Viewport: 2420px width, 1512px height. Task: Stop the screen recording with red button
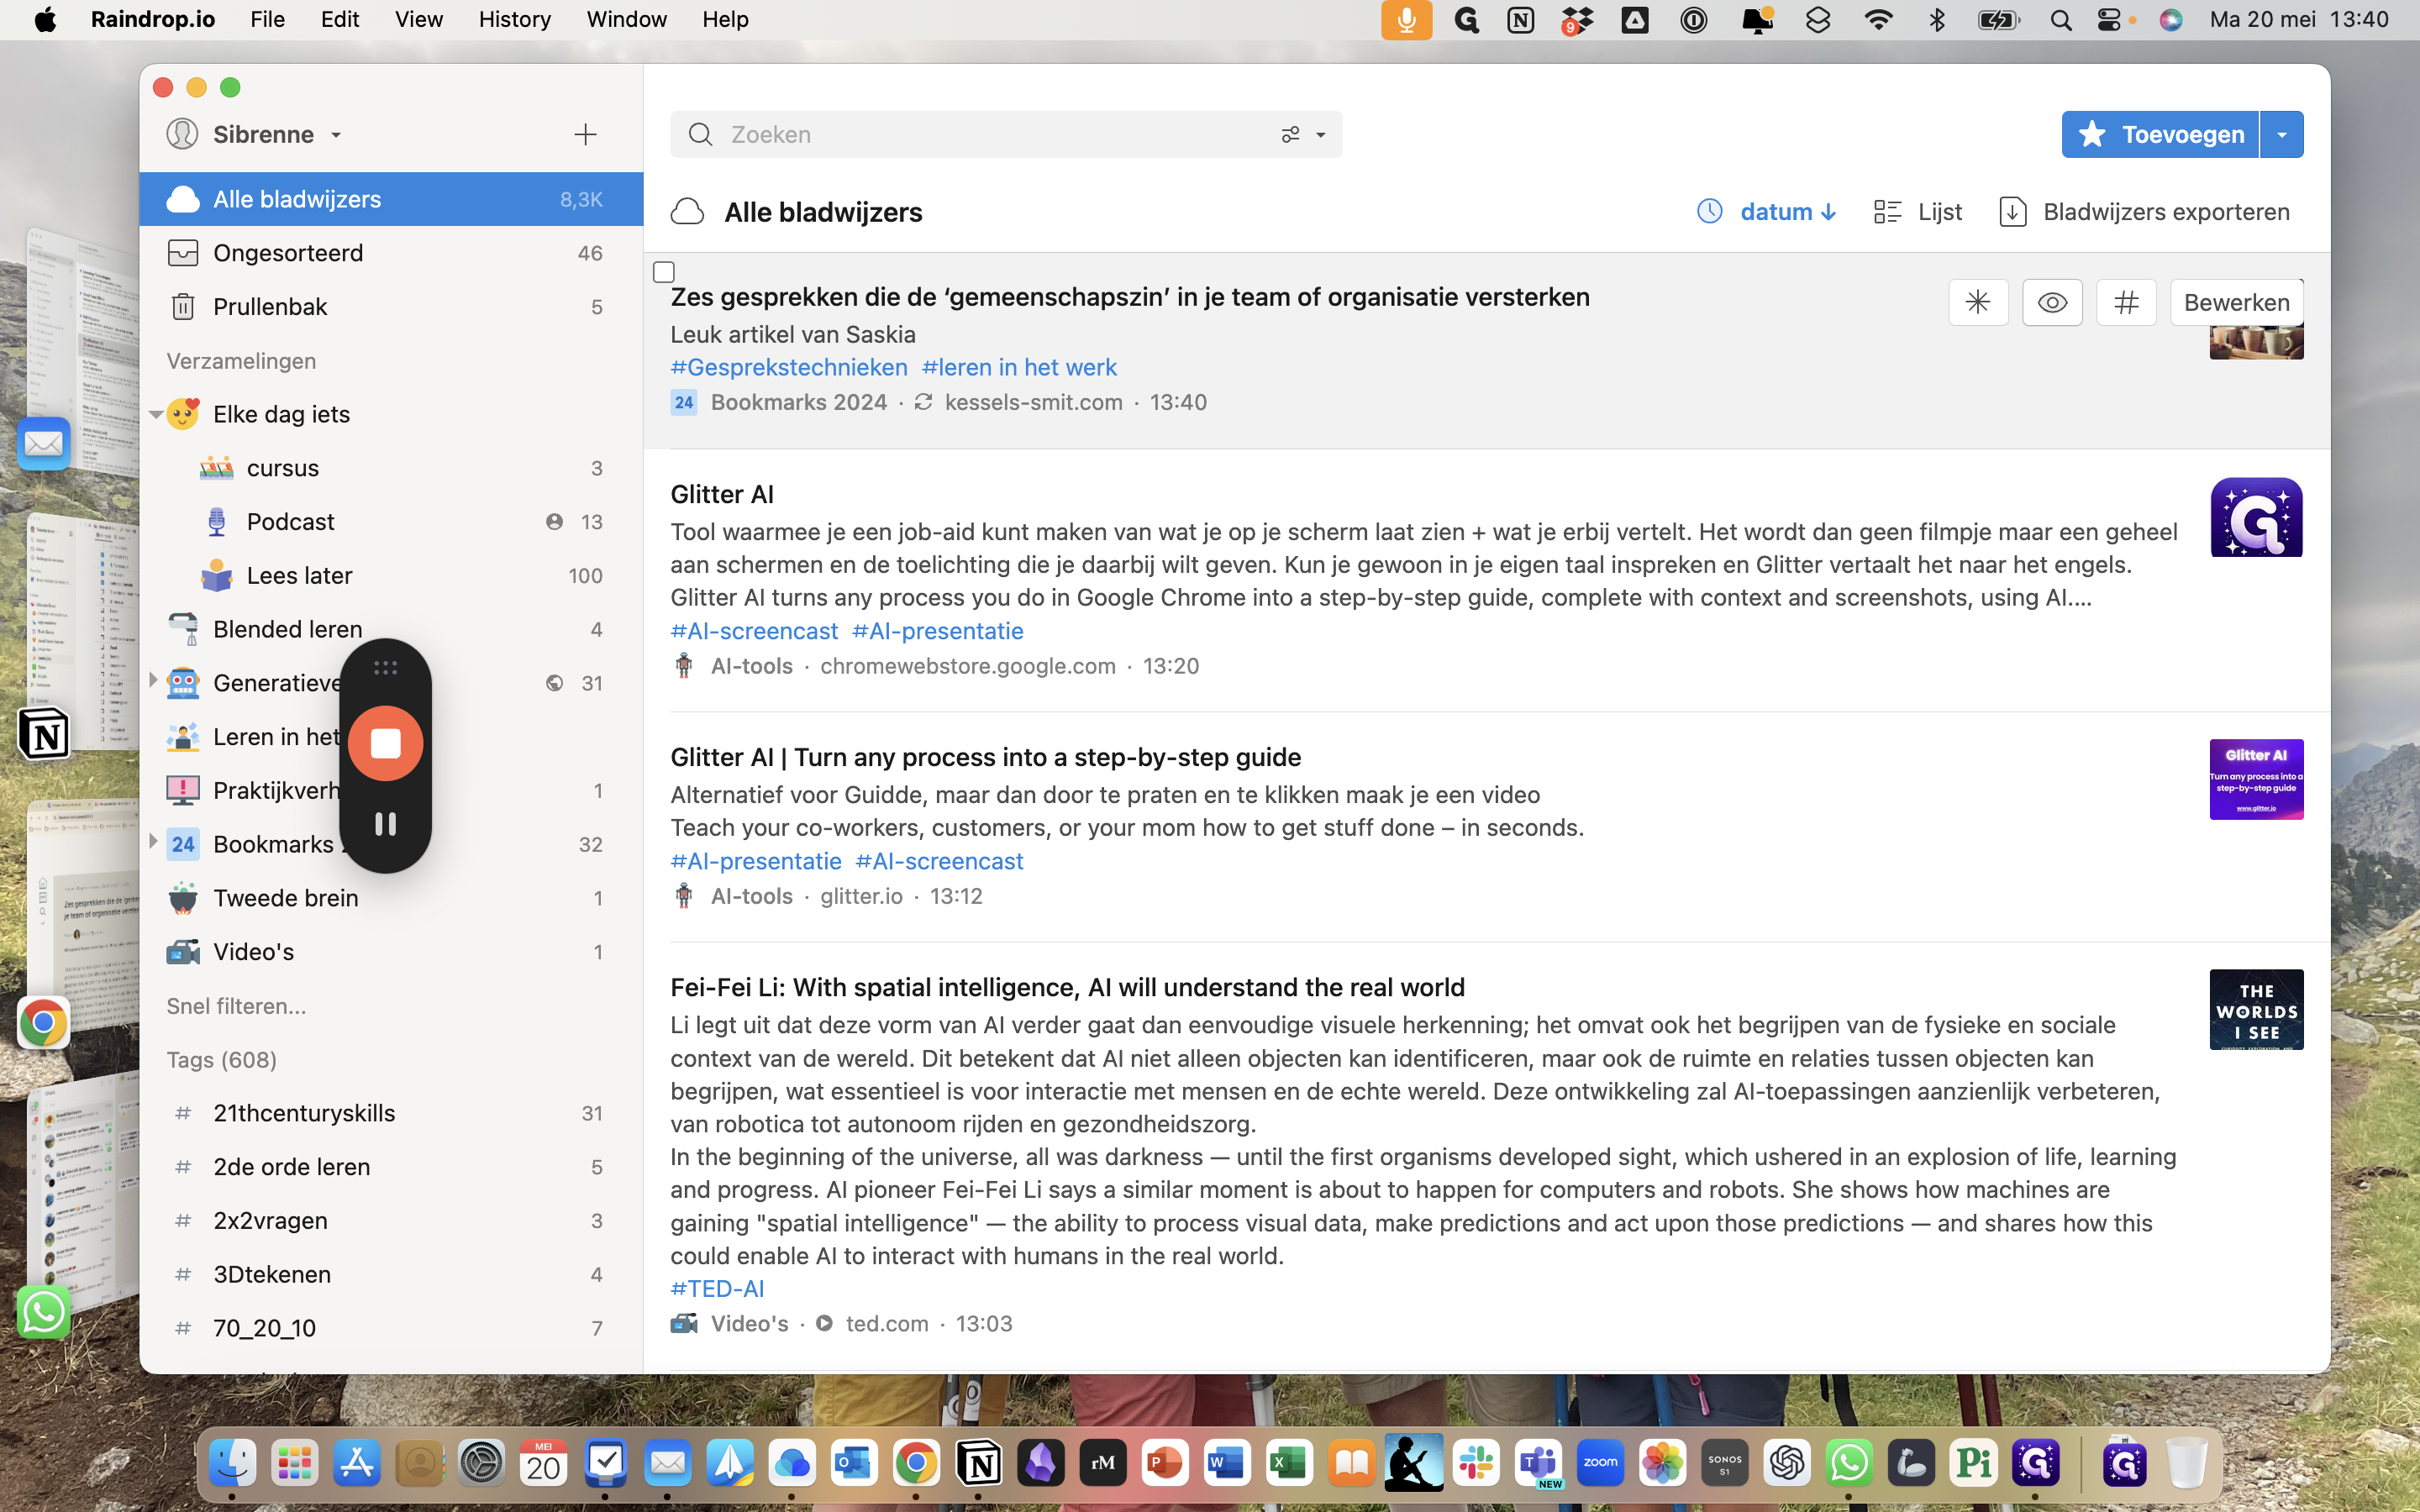(385, 743)
